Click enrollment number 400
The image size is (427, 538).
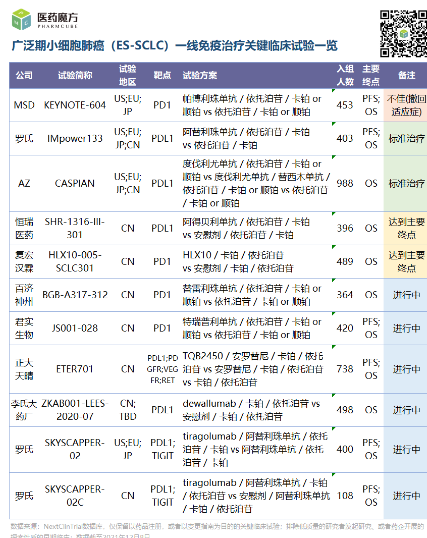[345, 449]
